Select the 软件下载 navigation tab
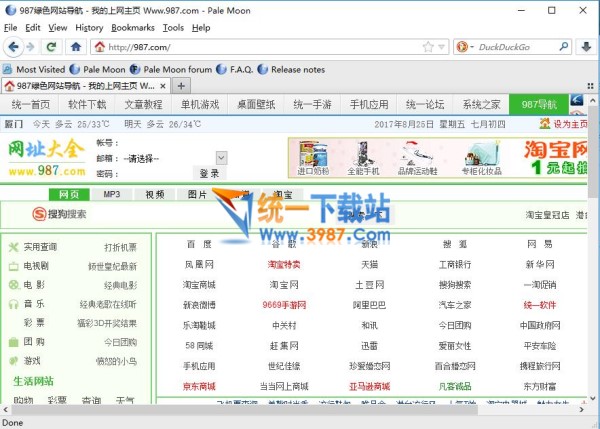Viewport: 600px width, 429px height. tap(87, 104)
